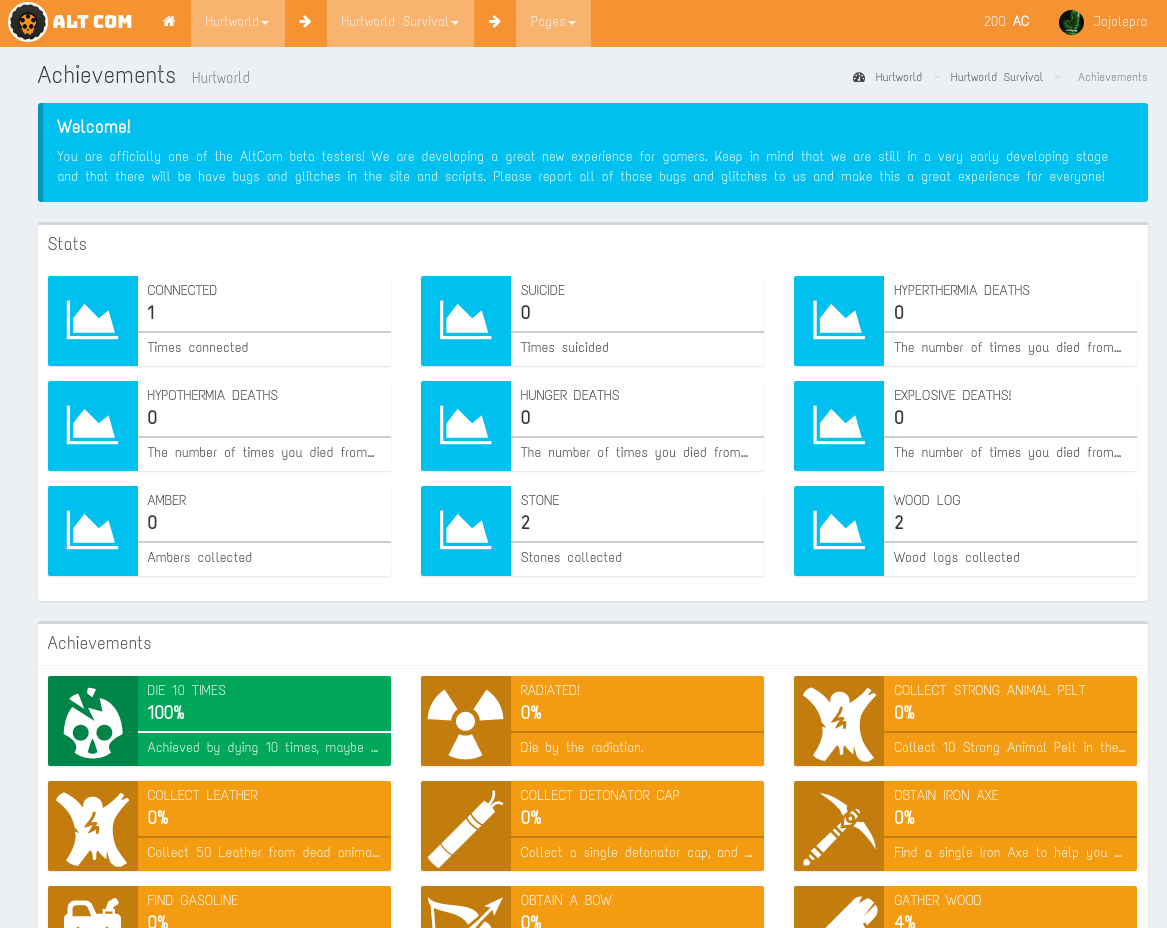
Task: Click the AltCom lion logo
Action: tap(28, 22)
